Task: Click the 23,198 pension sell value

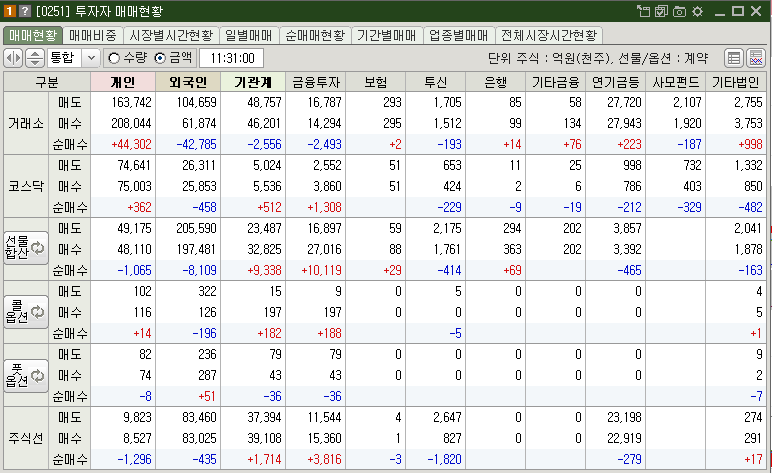Action: 624,417
